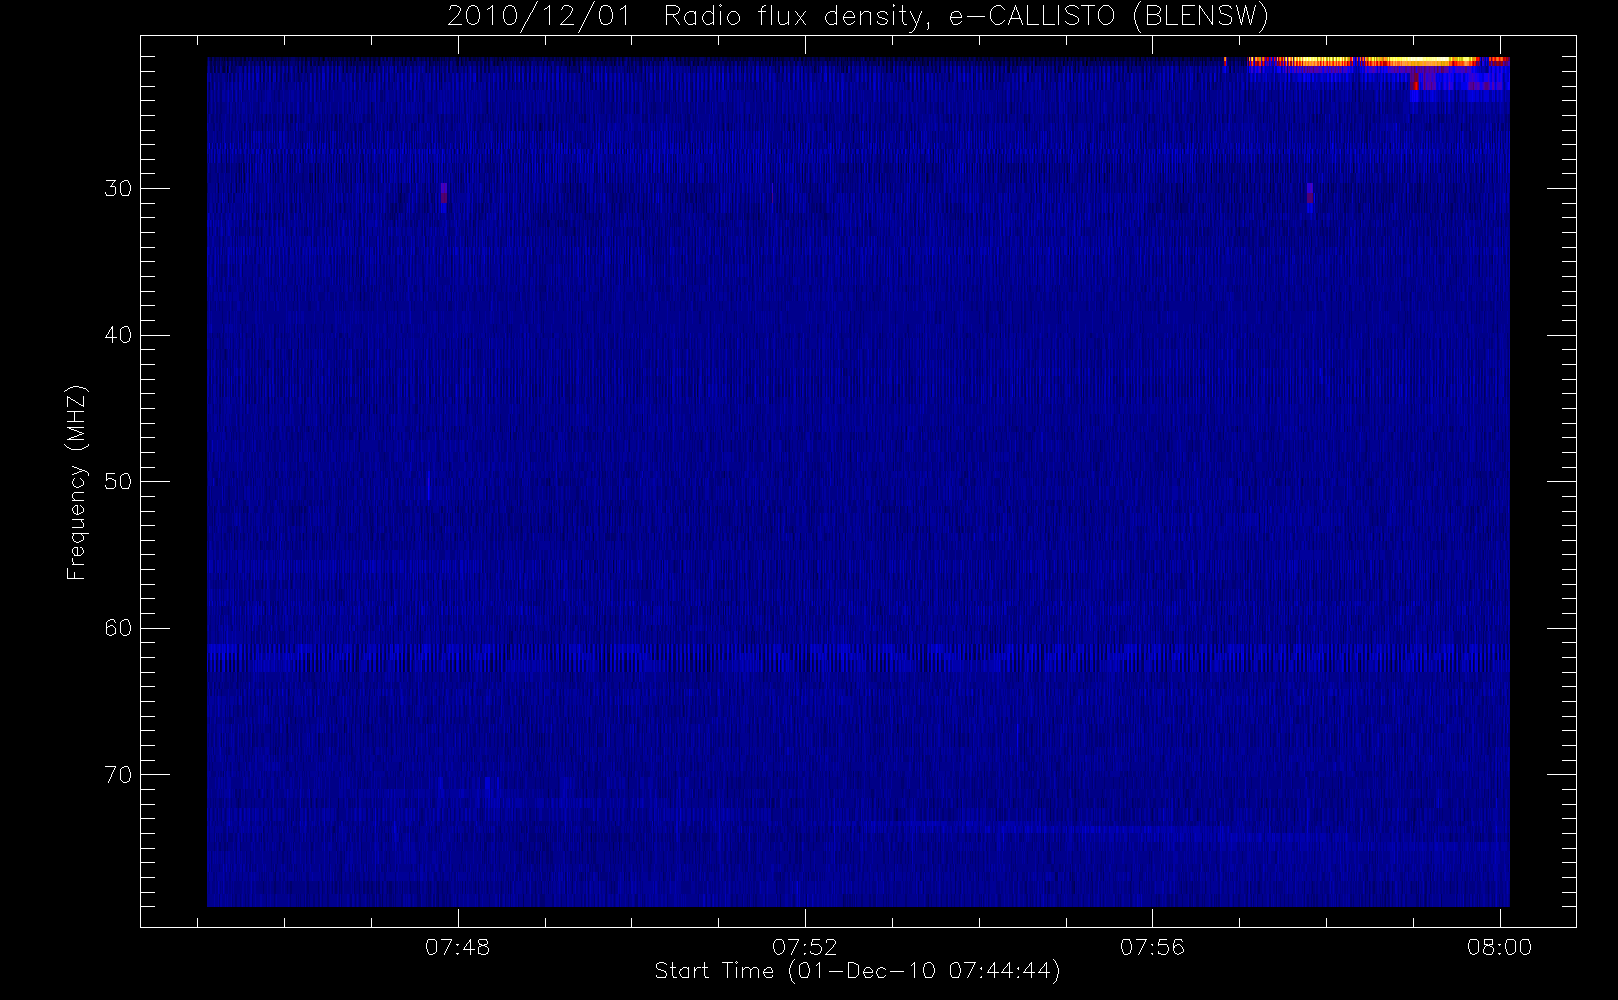Click the red spike near 30 MHz after 07:57
1618x1000 pixels.
point(1310,194)
